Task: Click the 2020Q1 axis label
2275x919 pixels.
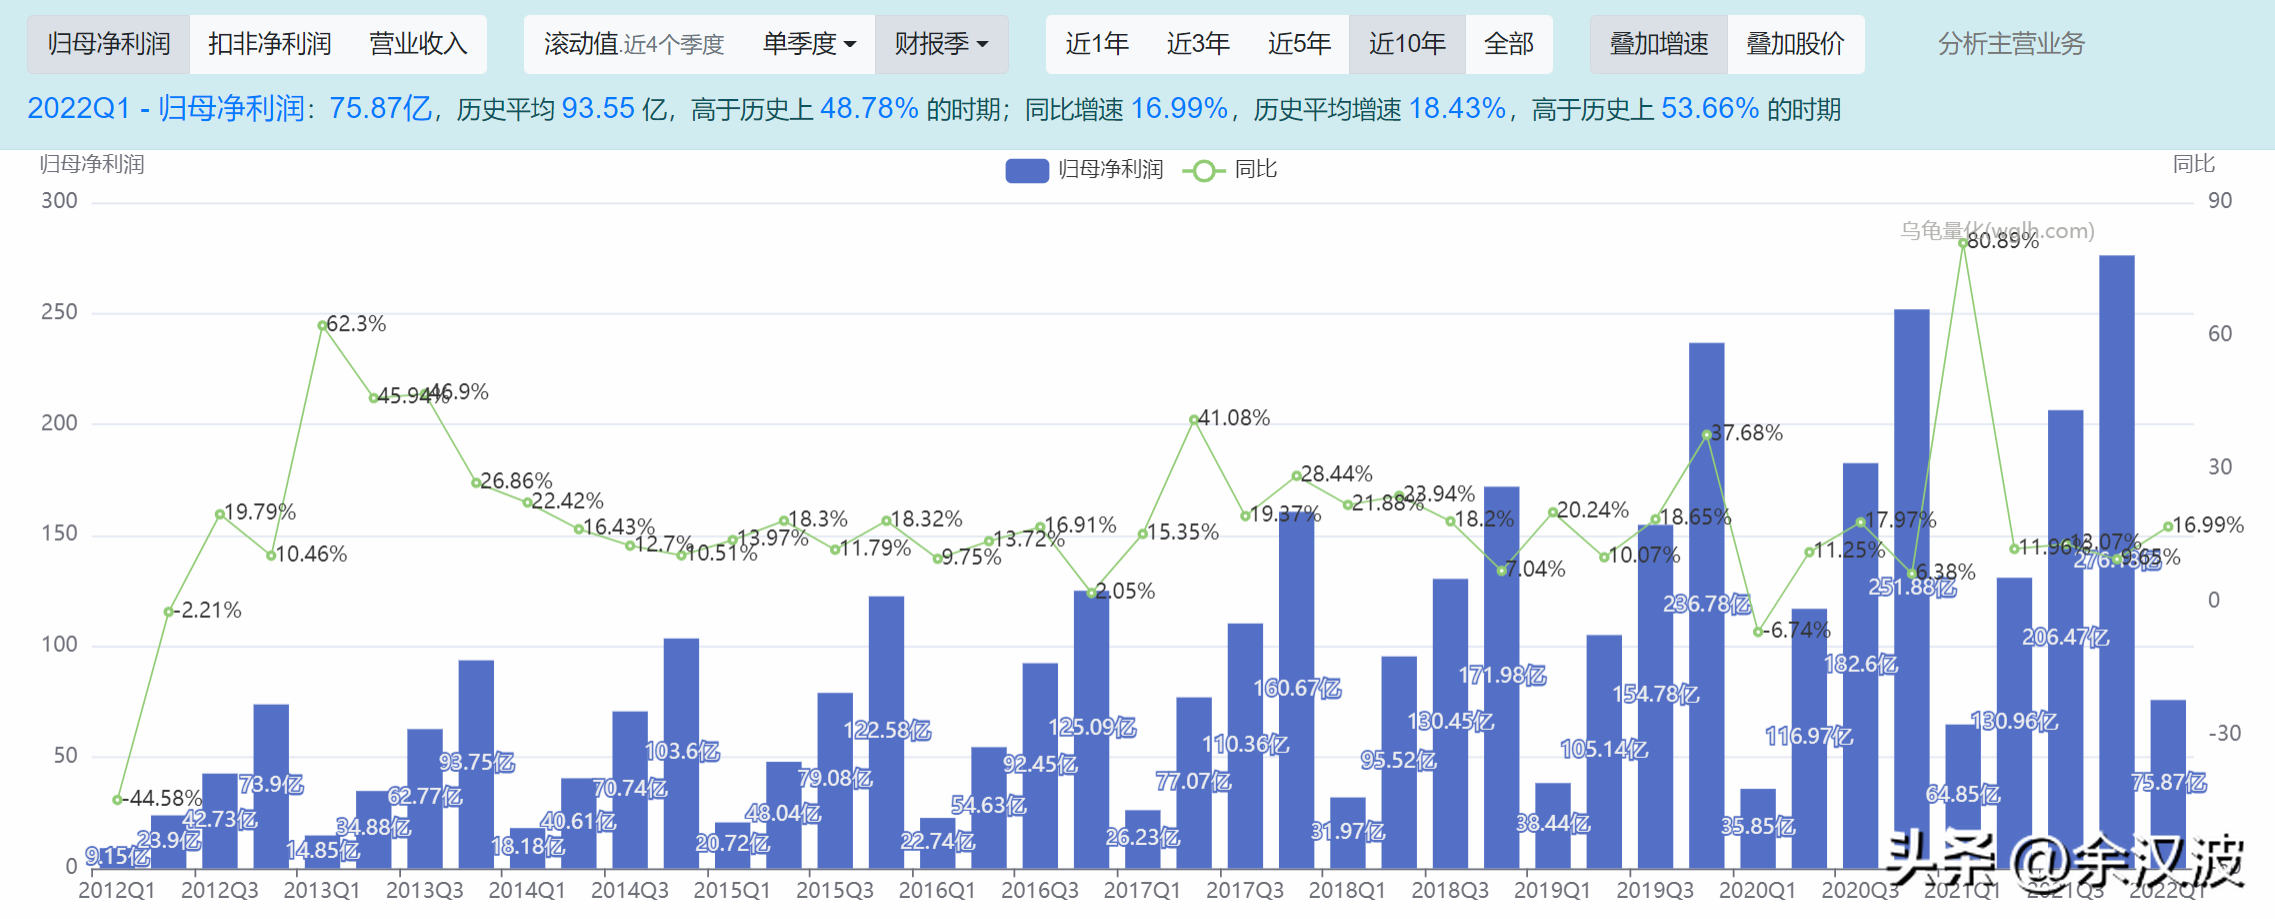Action: point(1757,890)
